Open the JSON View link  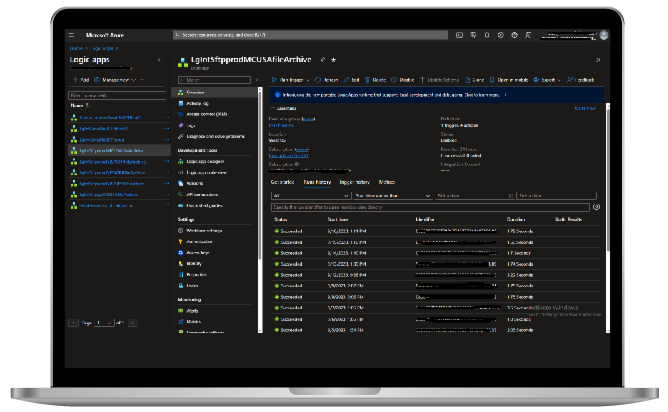(585, 108)
